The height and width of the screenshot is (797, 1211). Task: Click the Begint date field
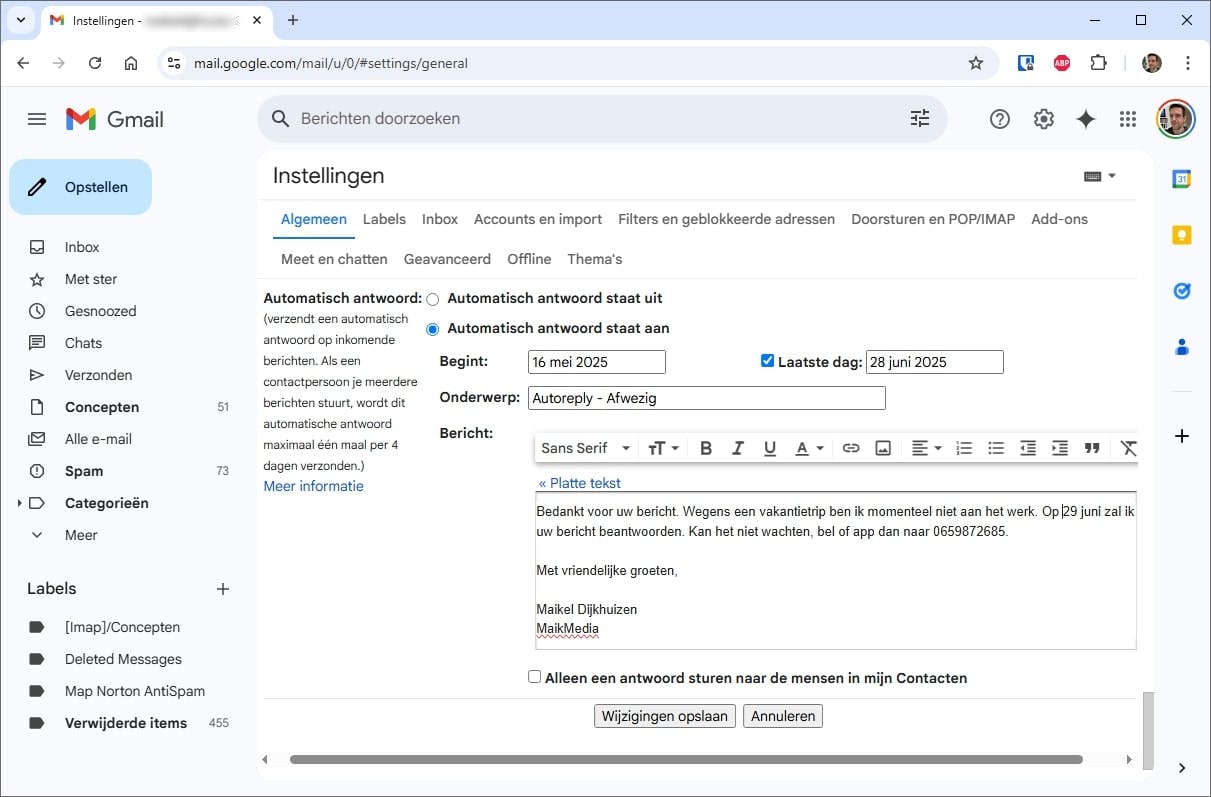coord(597,362)
